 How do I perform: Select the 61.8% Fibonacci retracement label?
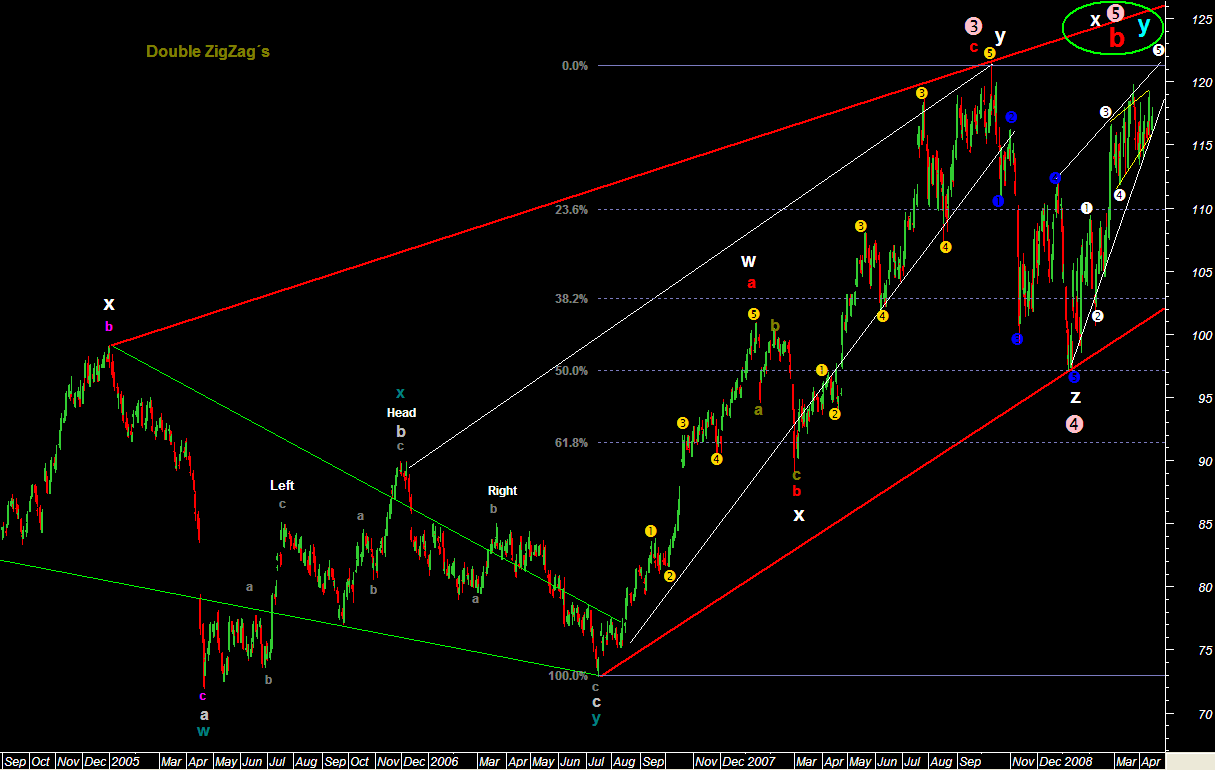[x=572, y=443]
